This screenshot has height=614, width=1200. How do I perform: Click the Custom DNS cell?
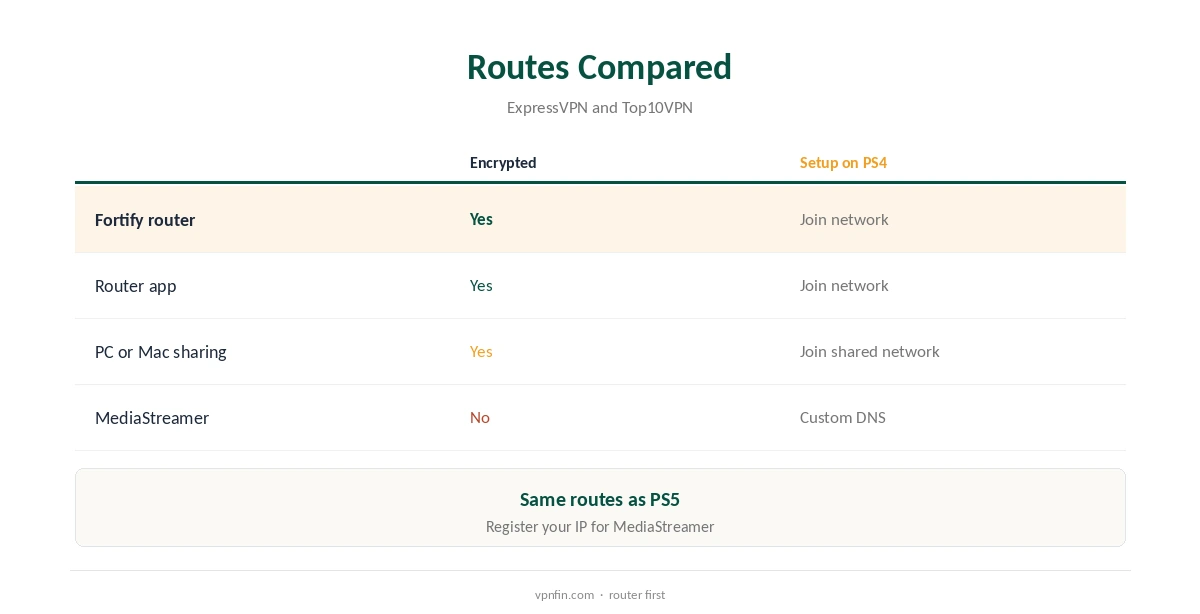[842, 417]
